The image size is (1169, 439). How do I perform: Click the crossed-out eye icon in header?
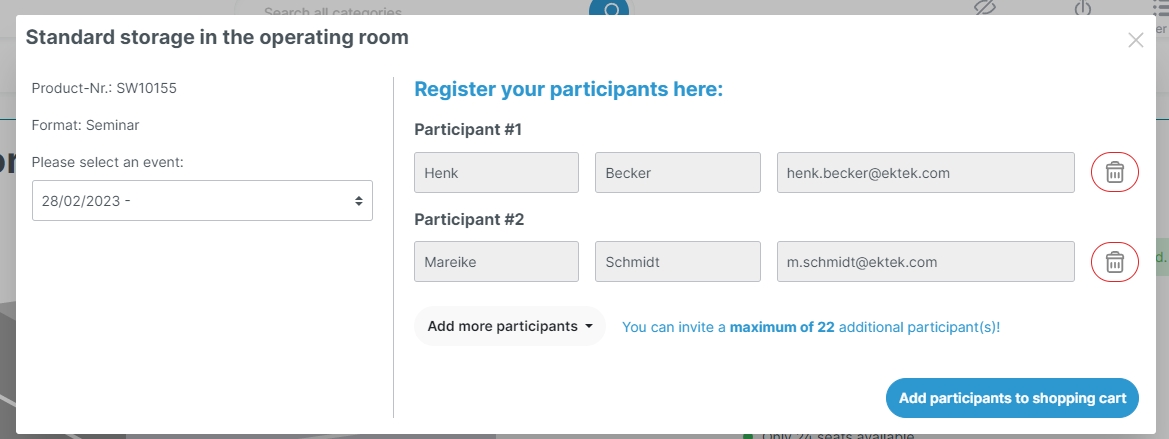[986, 7]
